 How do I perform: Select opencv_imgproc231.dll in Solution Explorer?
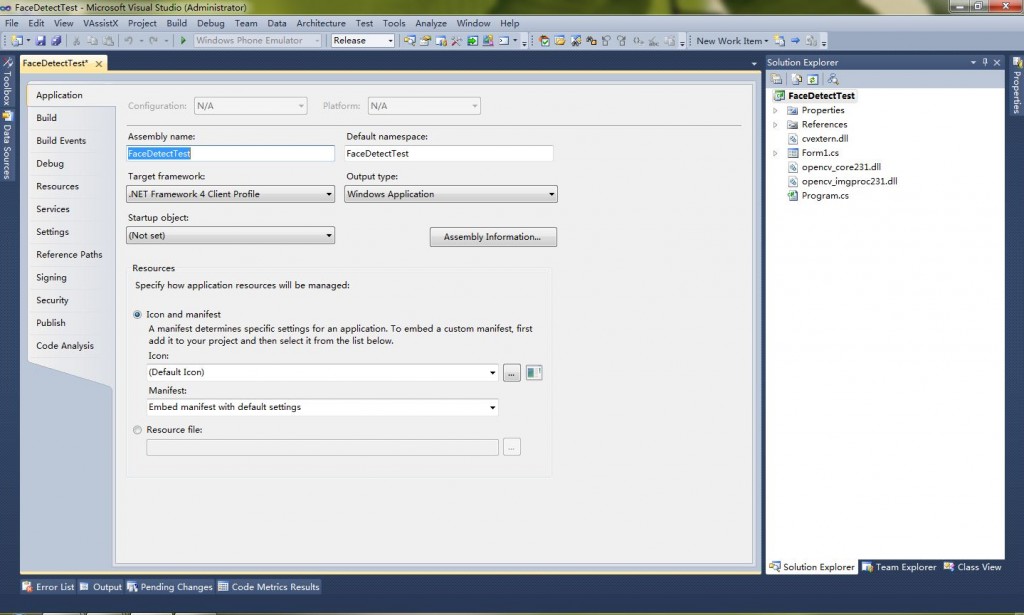tap(849, 181)
